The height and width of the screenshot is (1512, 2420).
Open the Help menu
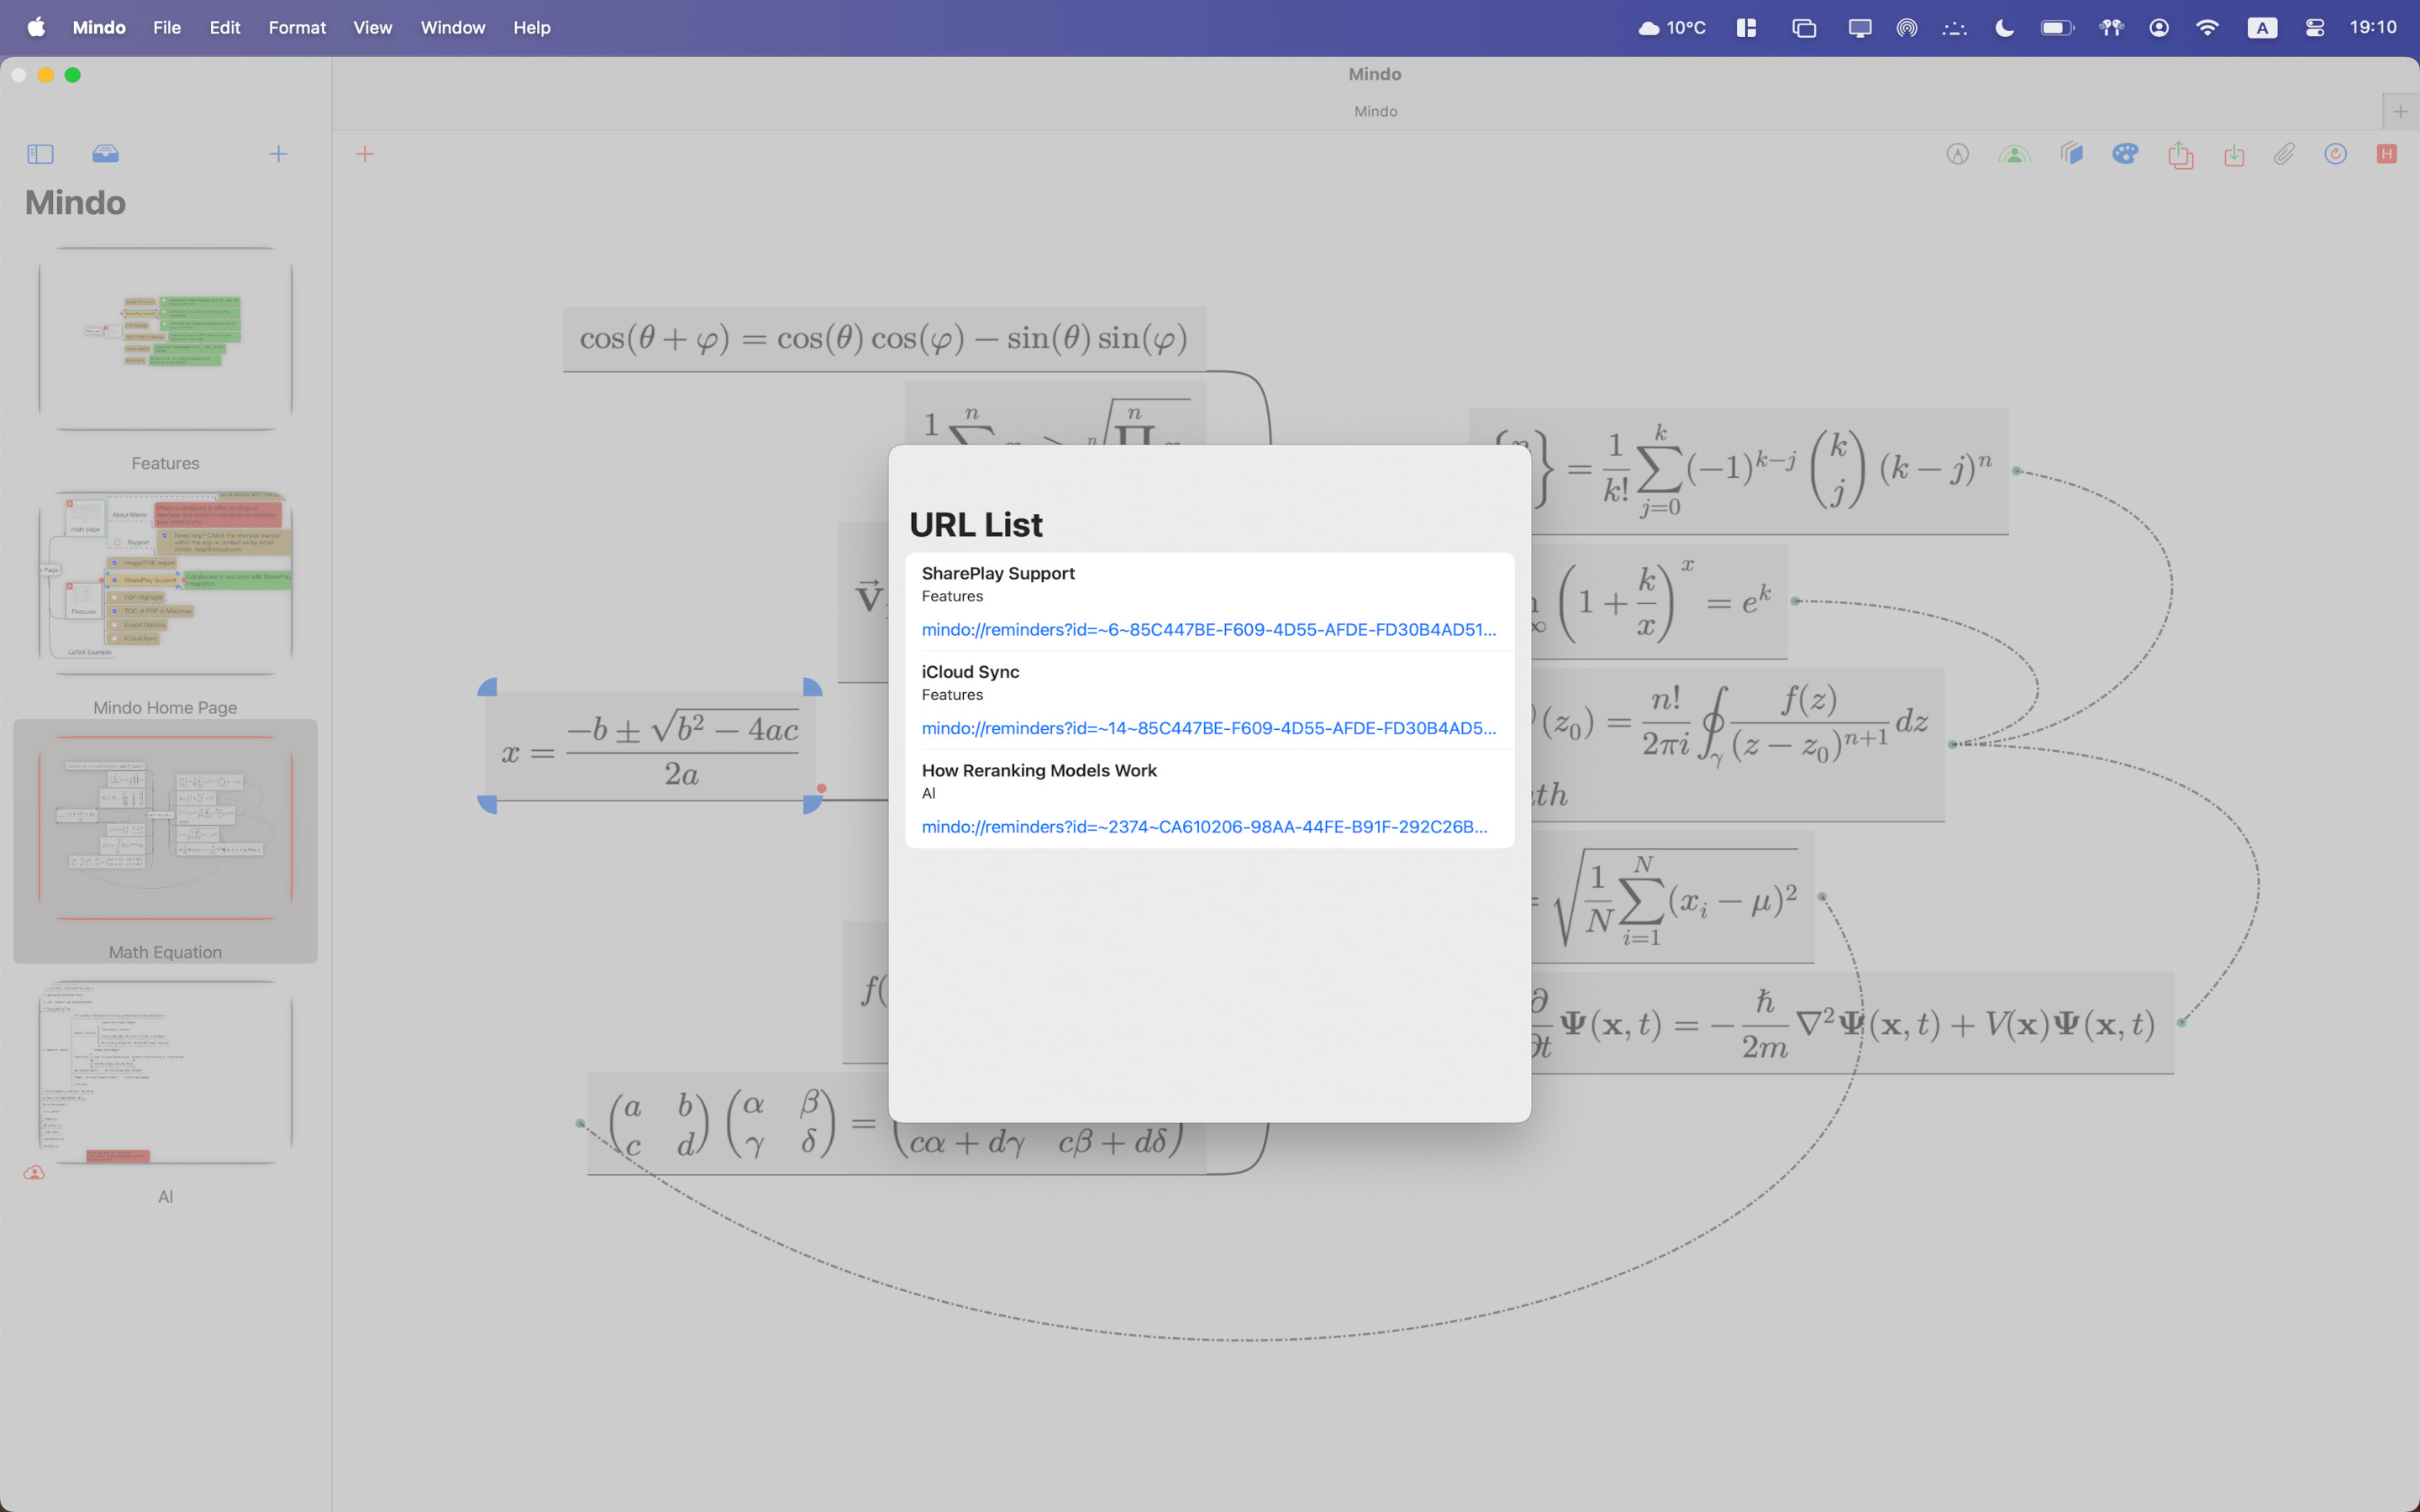pyautogui.click(x=532, y=28)
